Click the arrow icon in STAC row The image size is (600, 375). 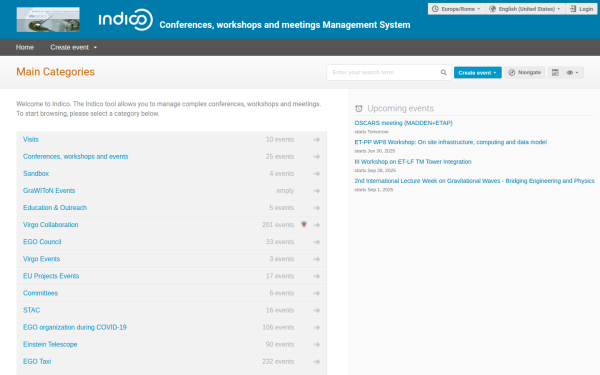[x=316, y=310]
